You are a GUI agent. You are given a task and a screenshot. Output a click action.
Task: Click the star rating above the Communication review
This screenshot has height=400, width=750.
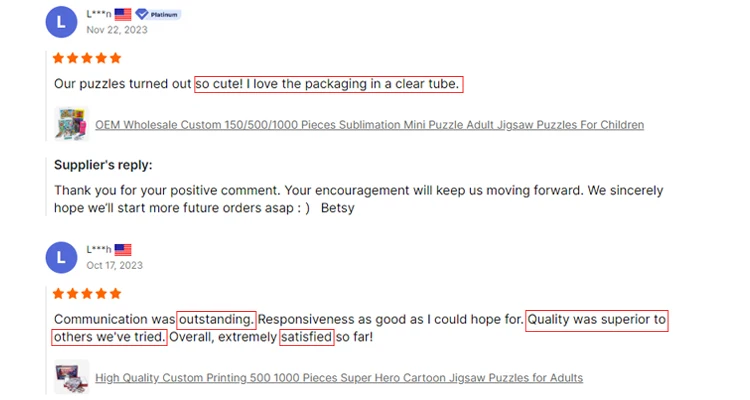click(x=87, y=294)
